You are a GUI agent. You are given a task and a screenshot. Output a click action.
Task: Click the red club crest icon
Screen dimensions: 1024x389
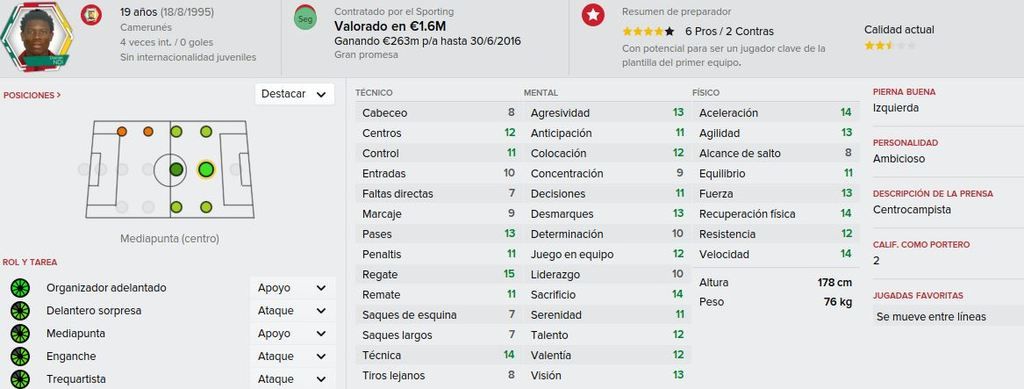(91, 15)
